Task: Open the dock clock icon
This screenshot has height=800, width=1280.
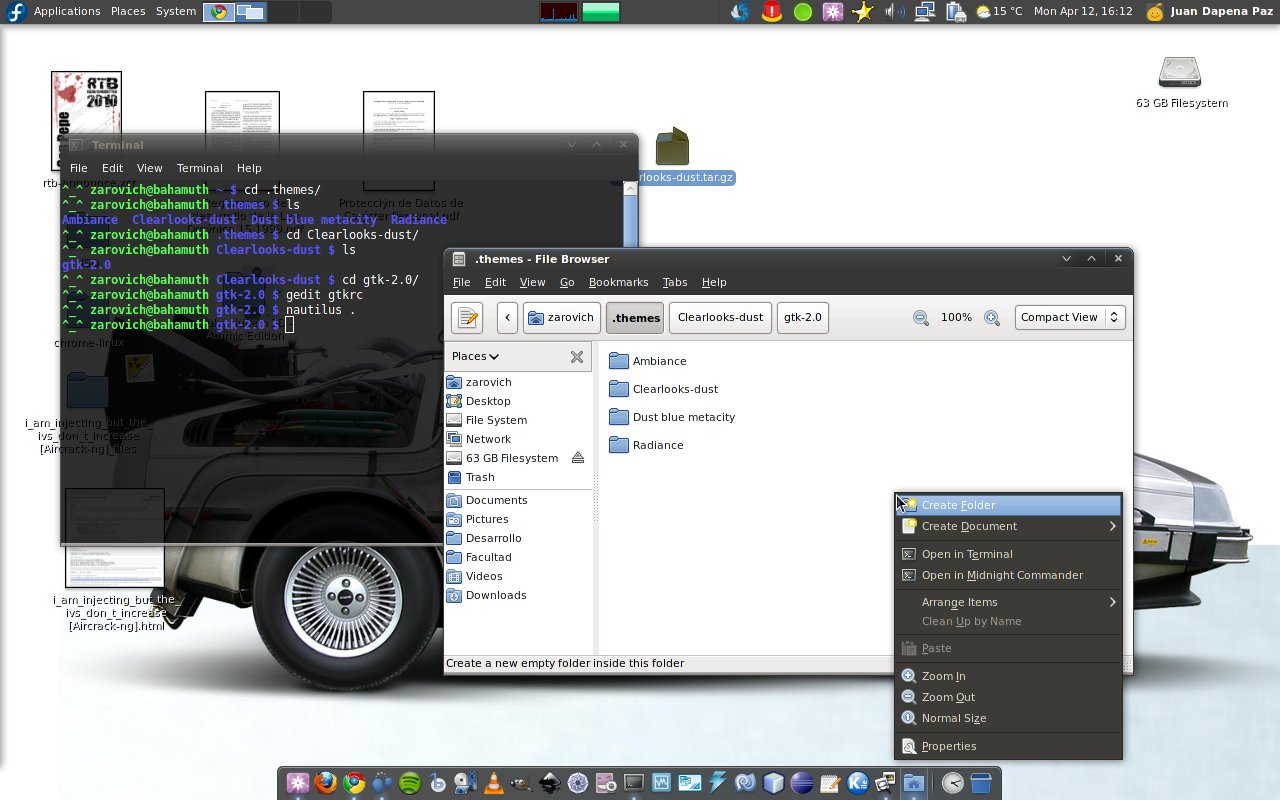Action: click(x=953, y=783)
